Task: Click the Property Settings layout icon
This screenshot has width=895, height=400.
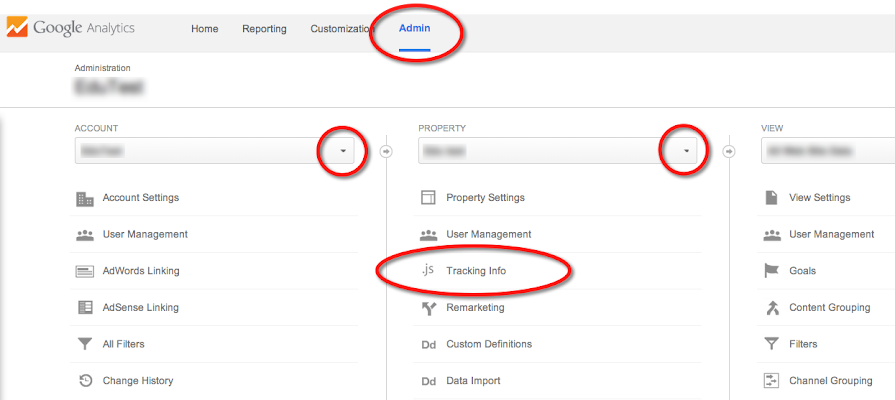Action: [x=428, y=198]
